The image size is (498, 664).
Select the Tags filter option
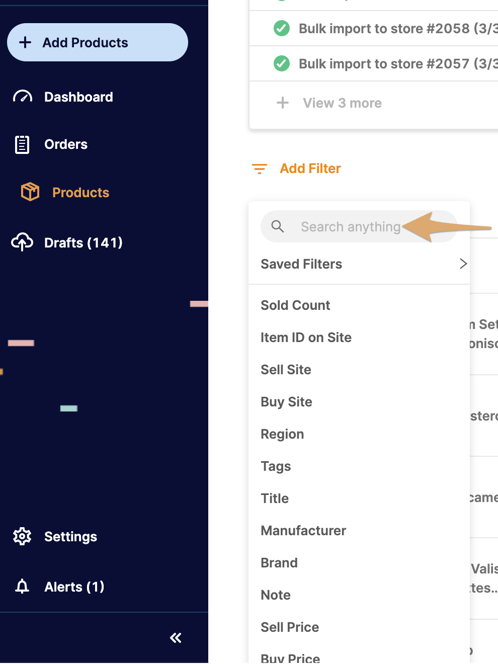click(x=276, y=466)
